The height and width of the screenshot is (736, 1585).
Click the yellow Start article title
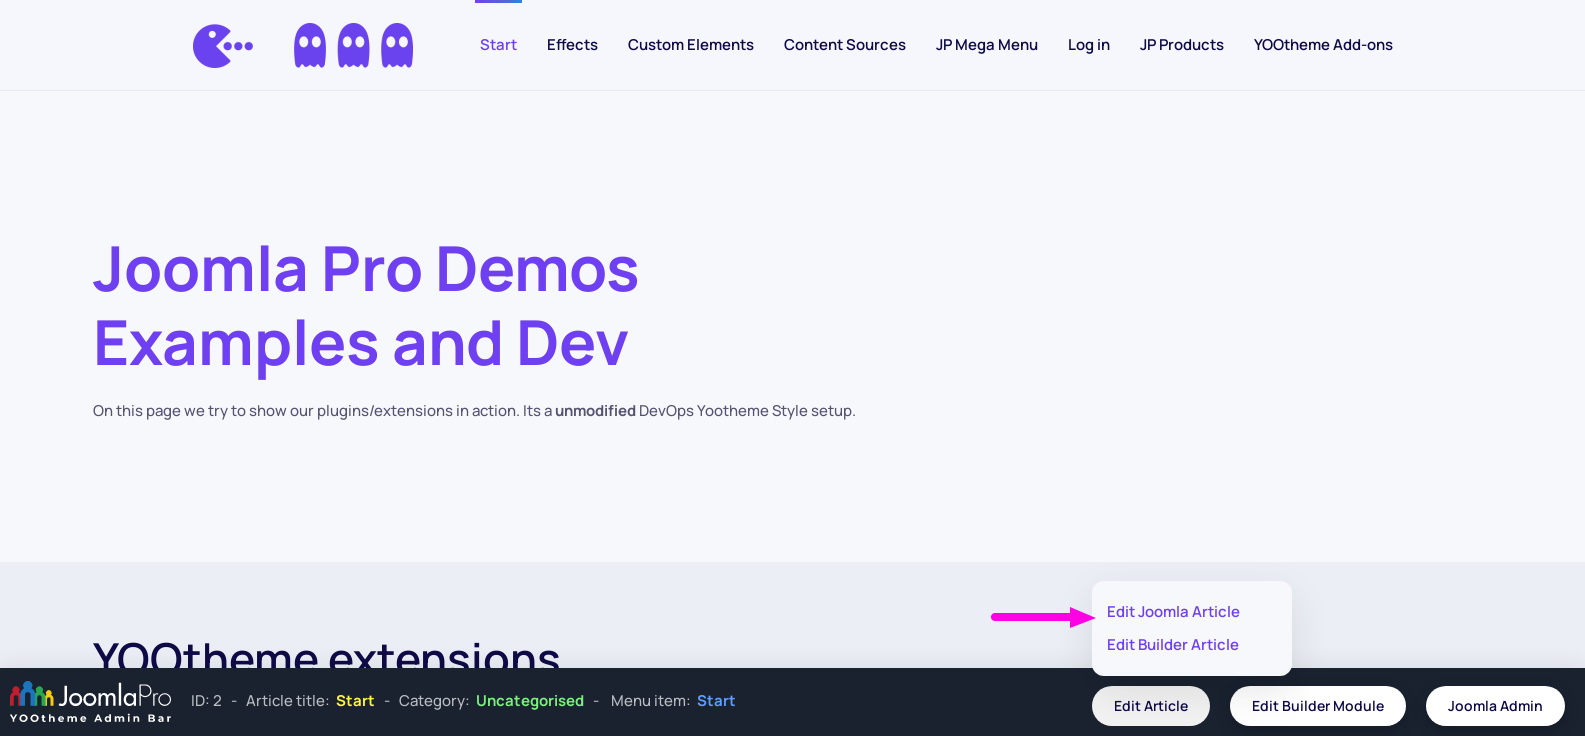click(355, 701)
